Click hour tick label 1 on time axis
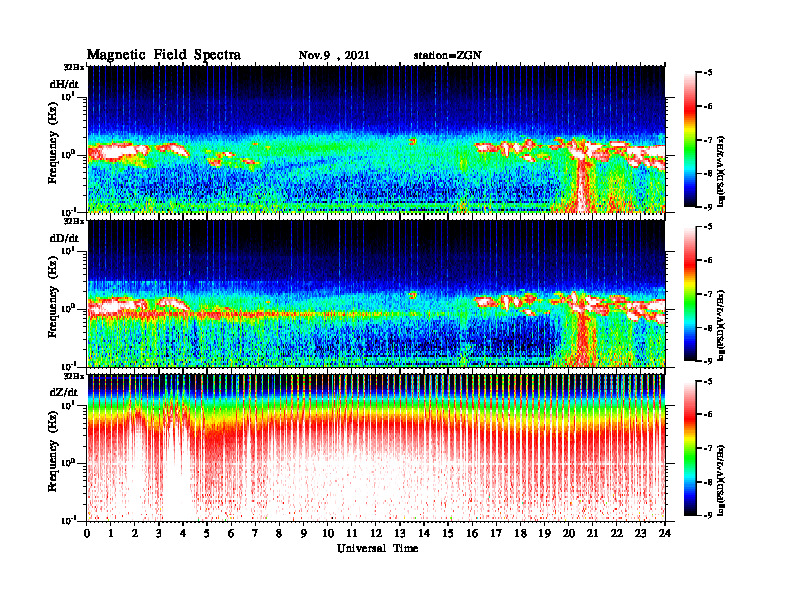792x612 pixels. coord(111,533)
